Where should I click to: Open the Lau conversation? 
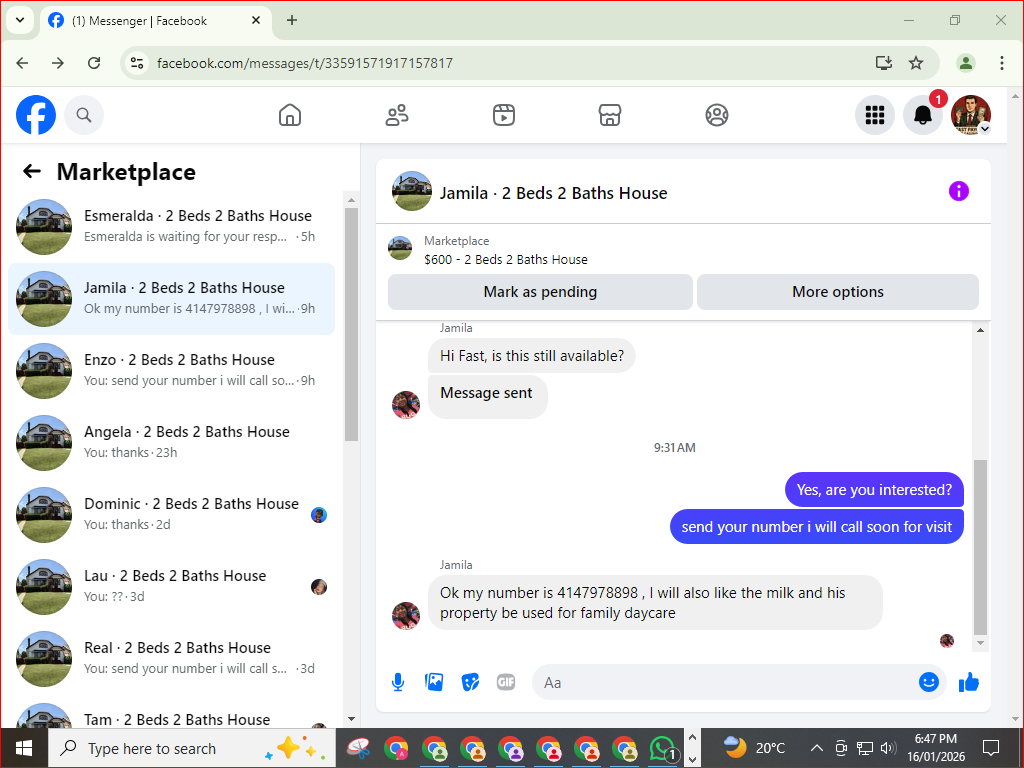tap(172, 586)
